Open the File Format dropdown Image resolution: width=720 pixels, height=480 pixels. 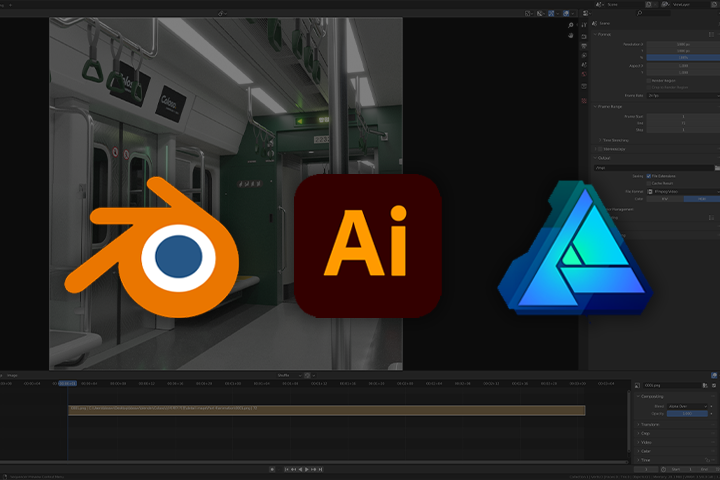point(683,192)
